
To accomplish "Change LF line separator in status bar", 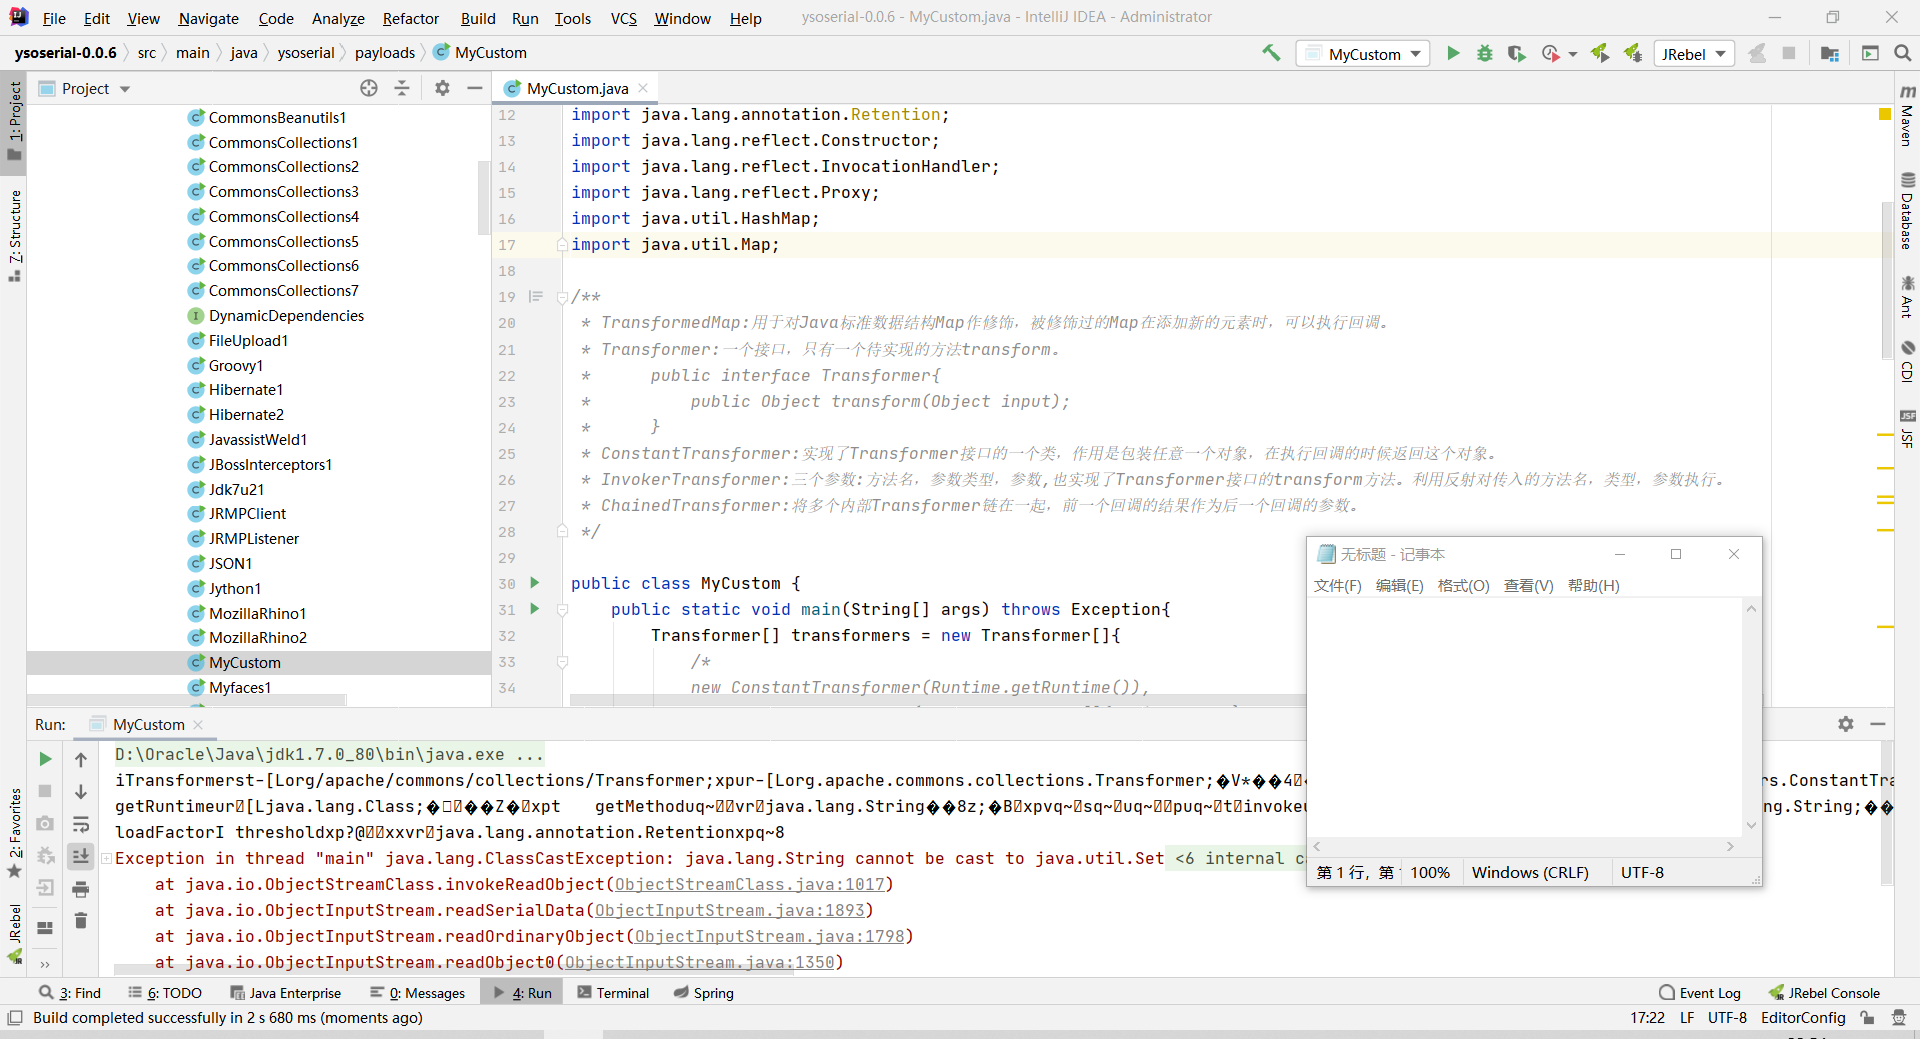I will [x=1687, y=1018].
